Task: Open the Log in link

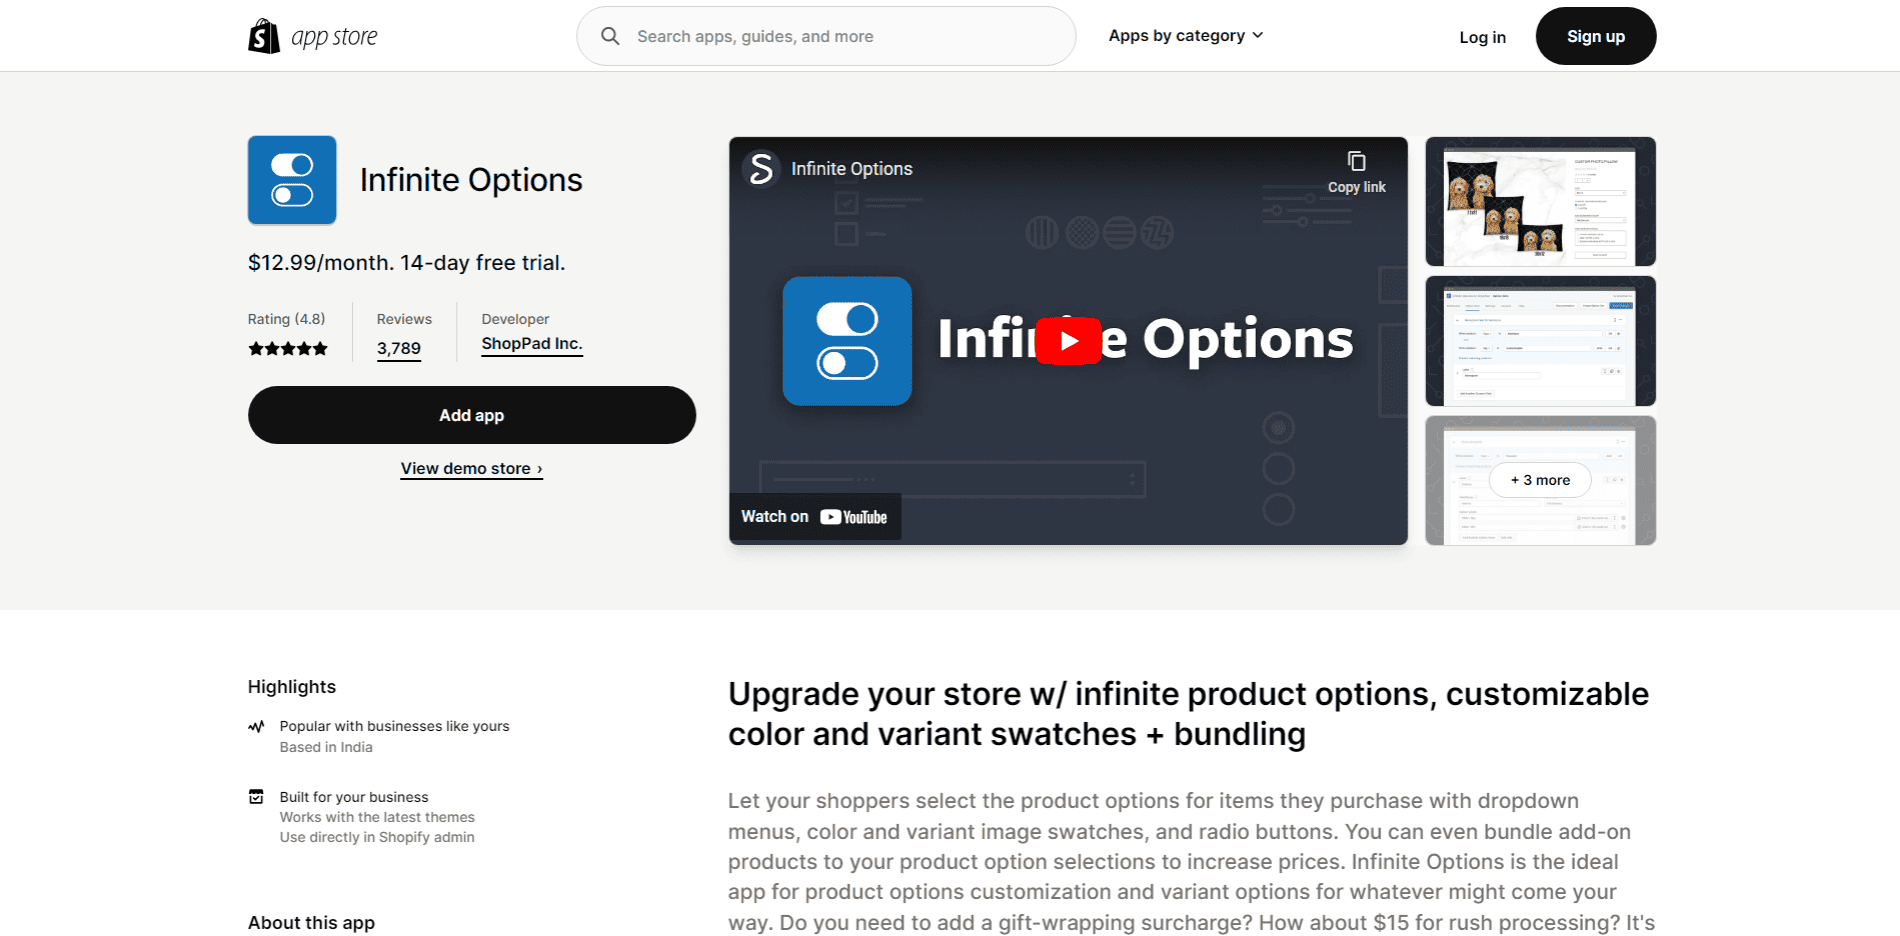Action: tap(1482, 37)
